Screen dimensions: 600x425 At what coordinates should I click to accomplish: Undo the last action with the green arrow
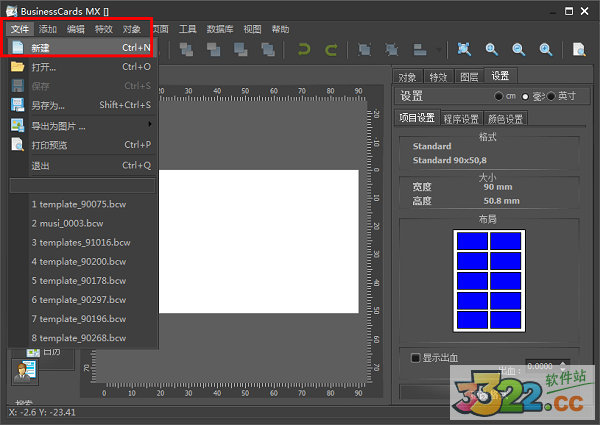[304, 50]
